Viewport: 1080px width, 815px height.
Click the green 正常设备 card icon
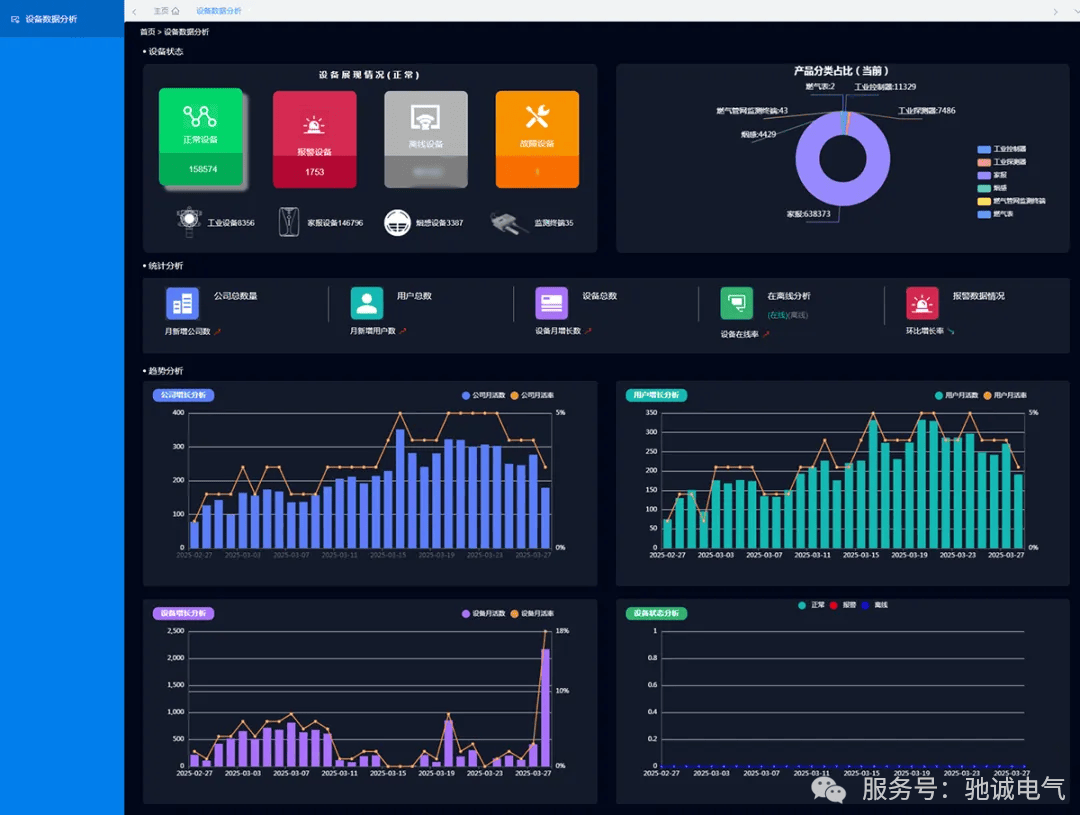pos(200,116)
